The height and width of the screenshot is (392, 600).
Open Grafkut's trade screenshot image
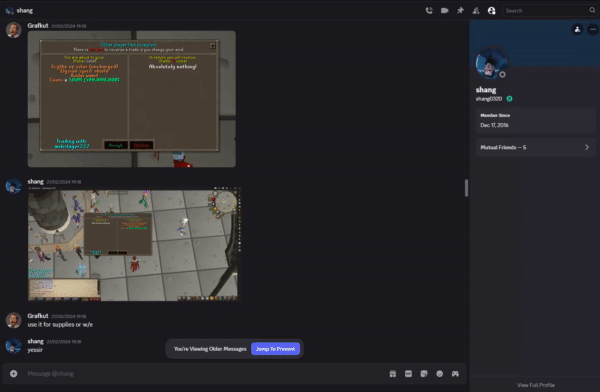click(132, 99)
